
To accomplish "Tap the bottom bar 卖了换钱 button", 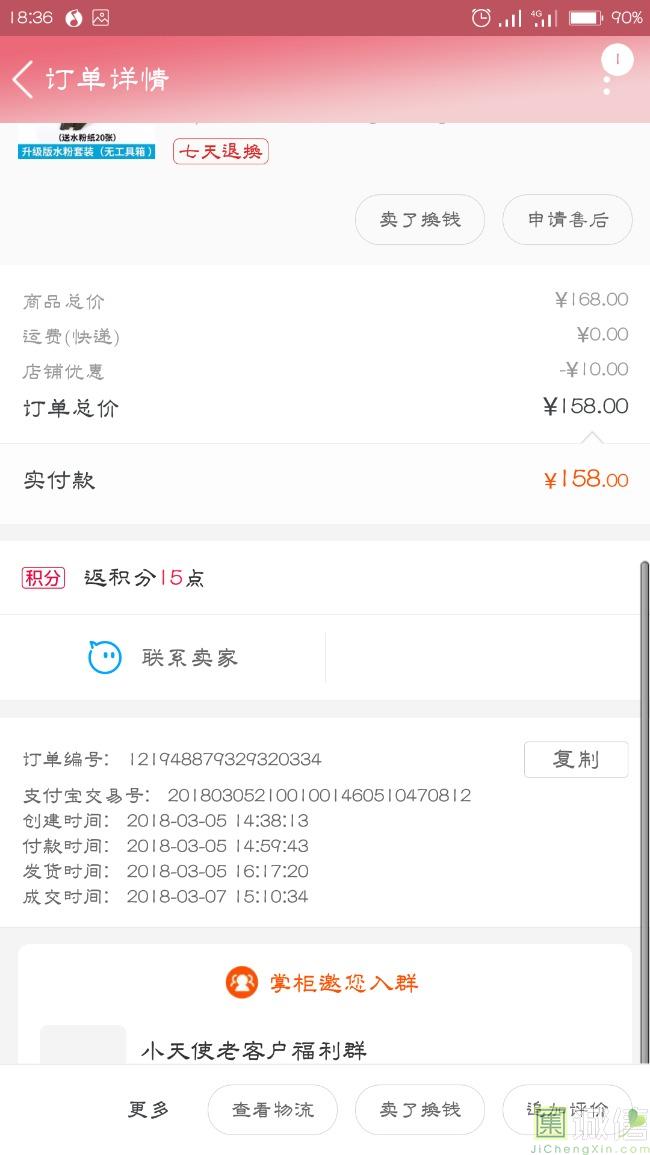I will point(420,1109).
